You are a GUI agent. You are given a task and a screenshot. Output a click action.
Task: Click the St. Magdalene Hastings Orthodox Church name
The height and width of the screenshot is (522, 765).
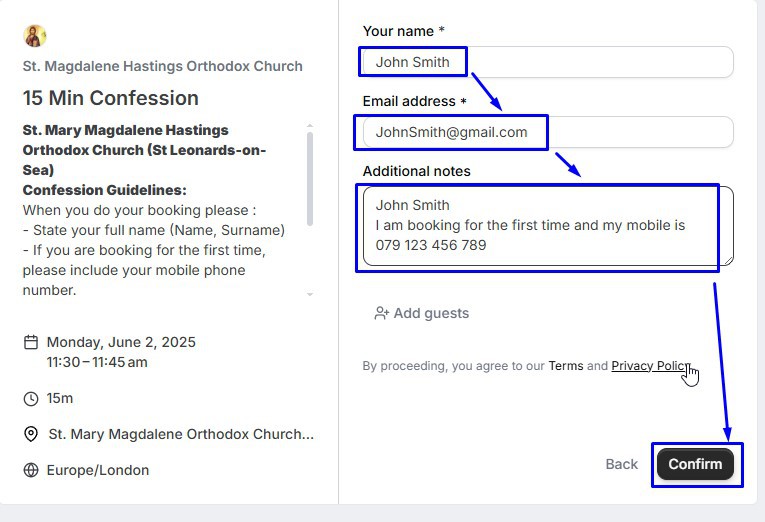(163, 66)
